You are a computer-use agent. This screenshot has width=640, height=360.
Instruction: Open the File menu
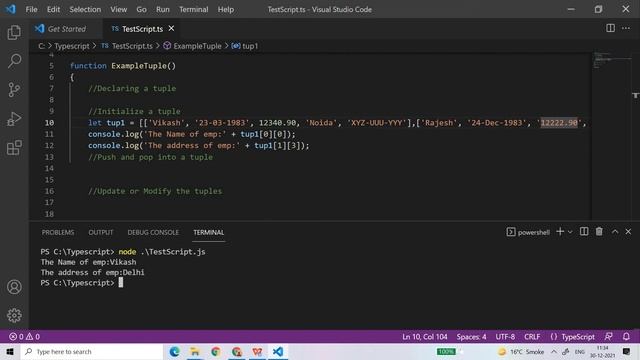(x=31, y=9)
